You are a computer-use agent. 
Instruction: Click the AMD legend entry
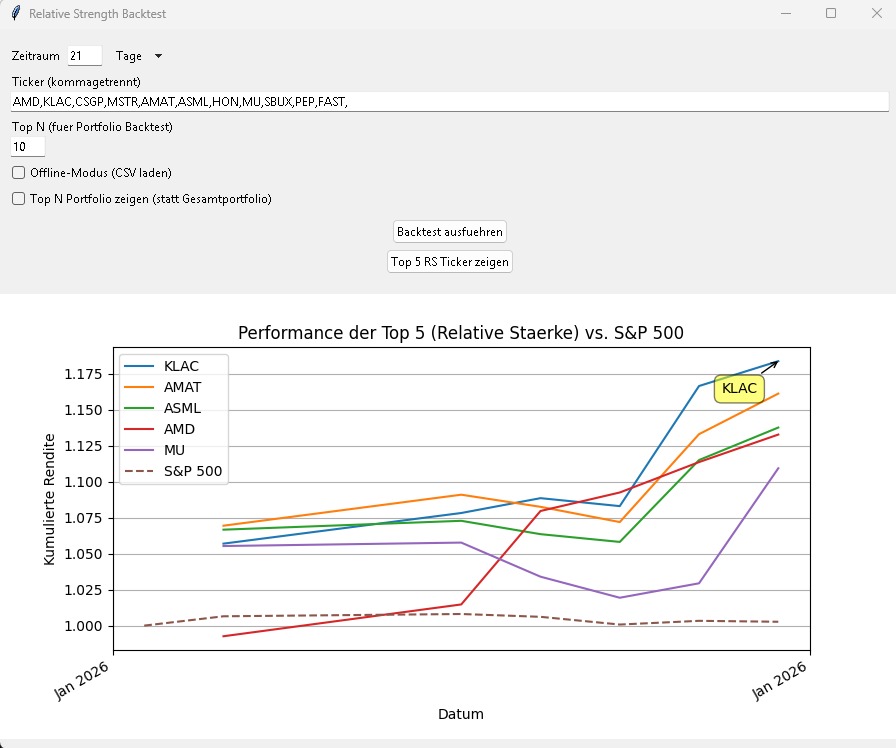(x=160, y=429)
